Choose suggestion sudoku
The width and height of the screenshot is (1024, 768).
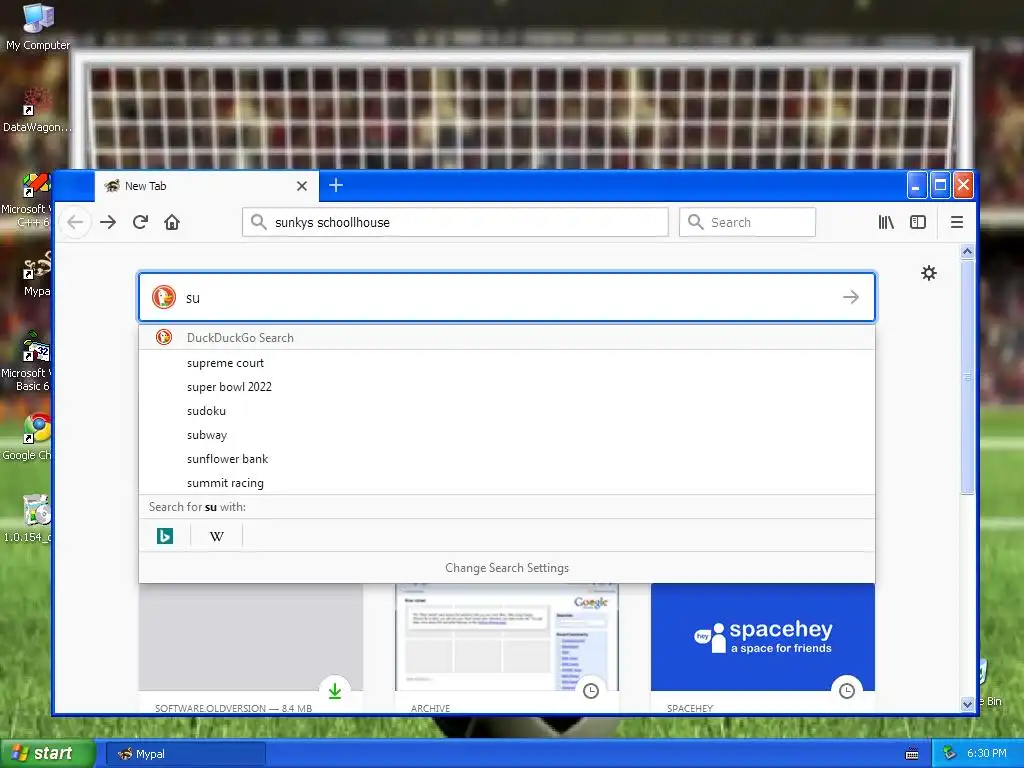(506, 411)
